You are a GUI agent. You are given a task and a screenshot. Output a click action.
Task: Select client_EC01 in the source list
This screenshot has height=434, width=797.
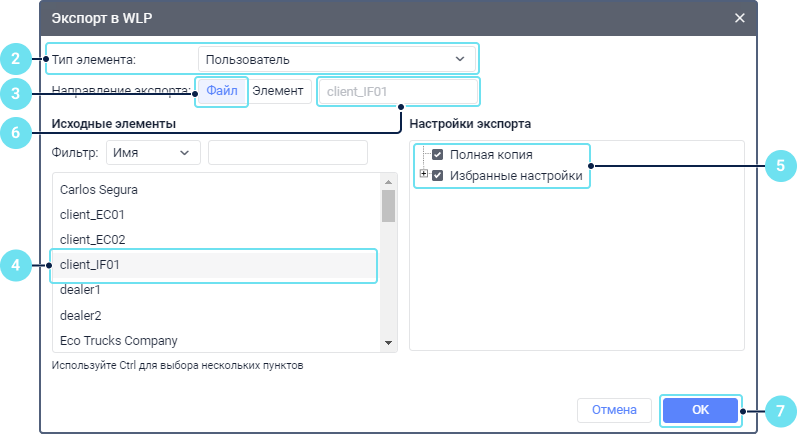pyautogui.click(x=92, y=214)
